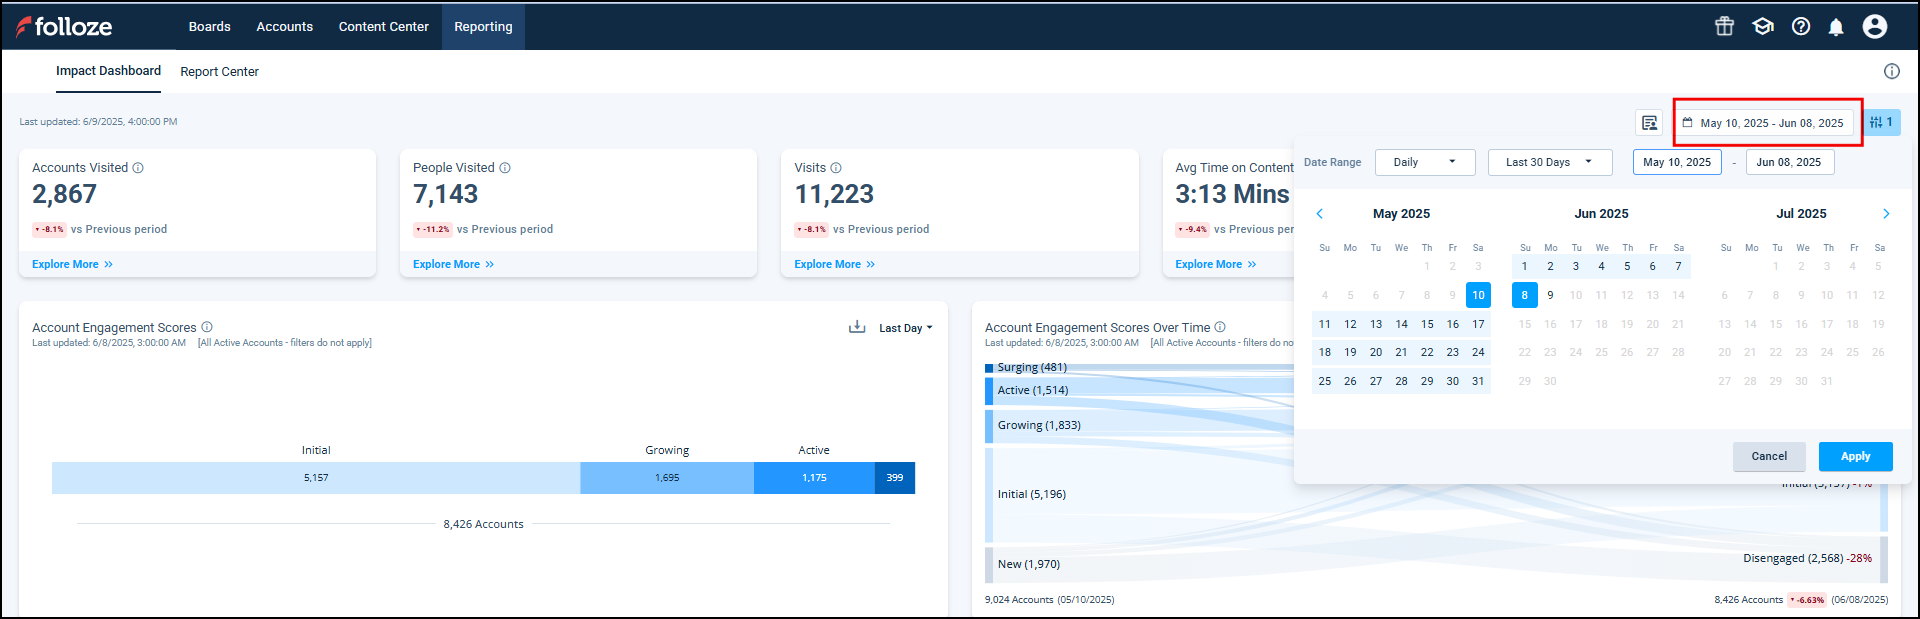Click the filter icon showing 1
1920x619 pixels.
(1881, 122)
